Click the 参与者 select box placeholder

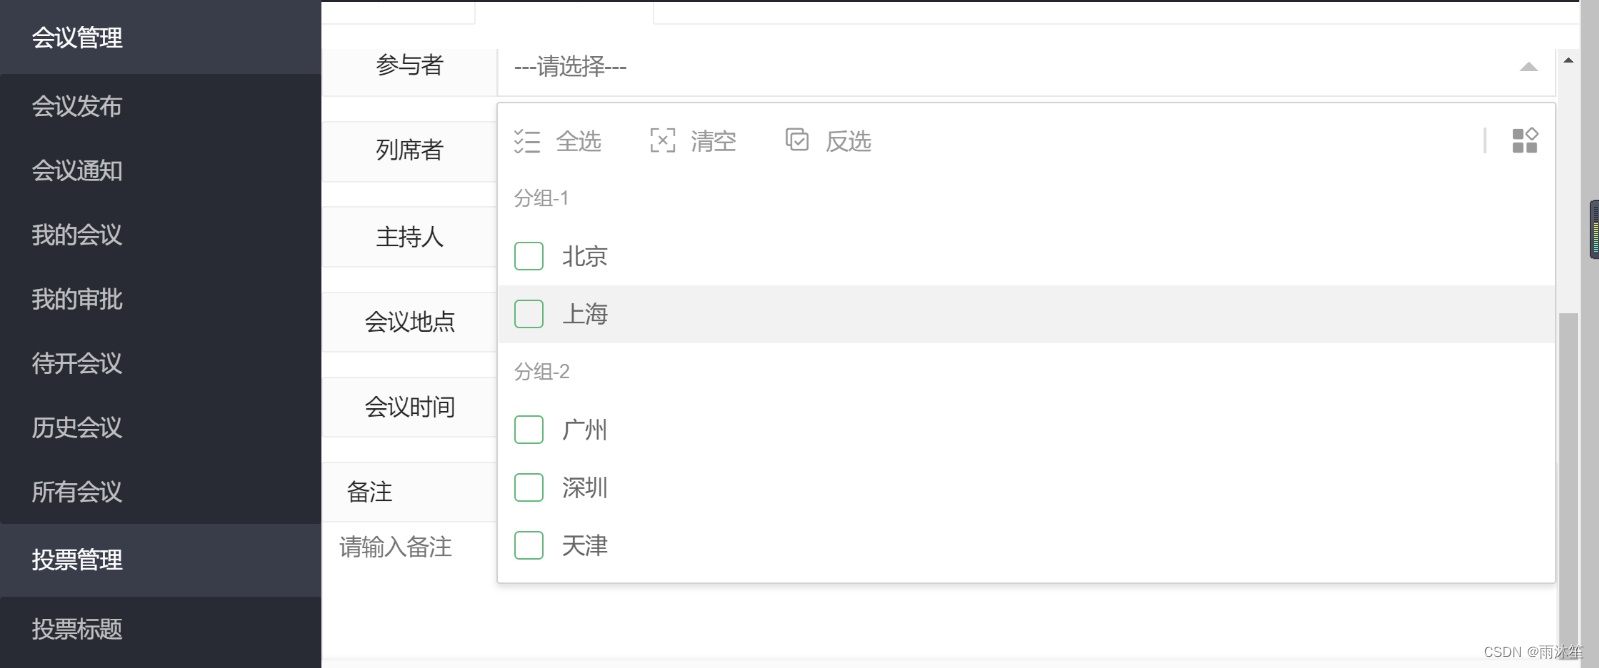pos(570,67)
